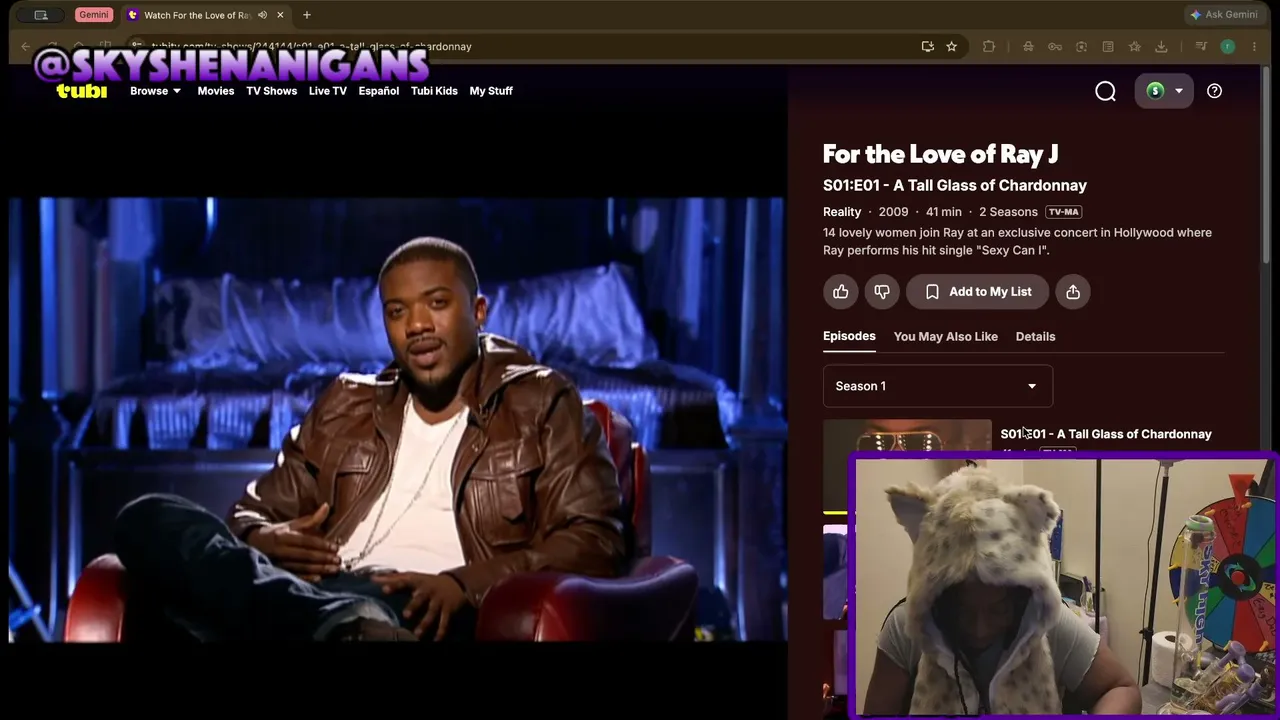This screenshot has width=1280, height=720.
Task: Click Add to My List button
Action: (x=977, y=292)
